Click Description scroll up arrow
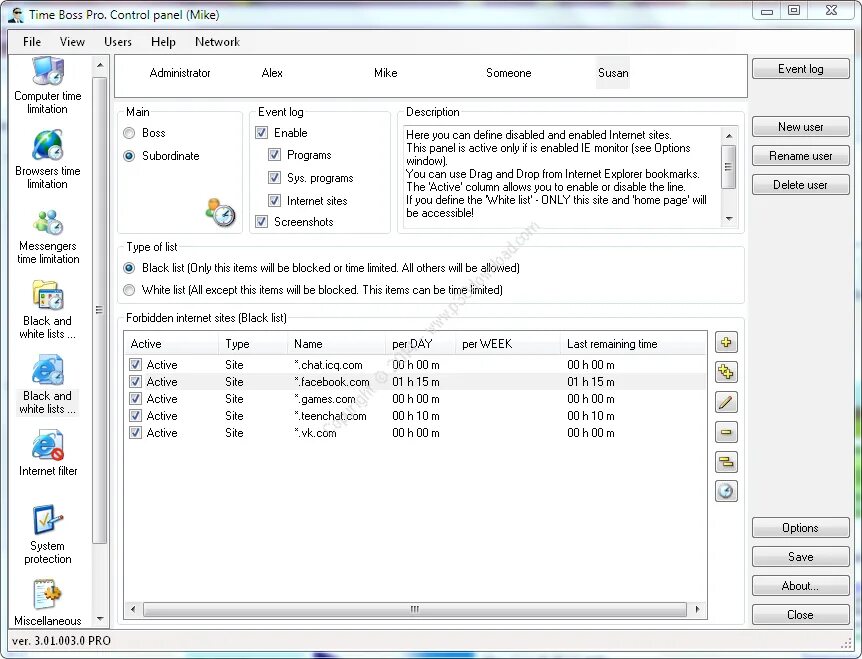 729,135
